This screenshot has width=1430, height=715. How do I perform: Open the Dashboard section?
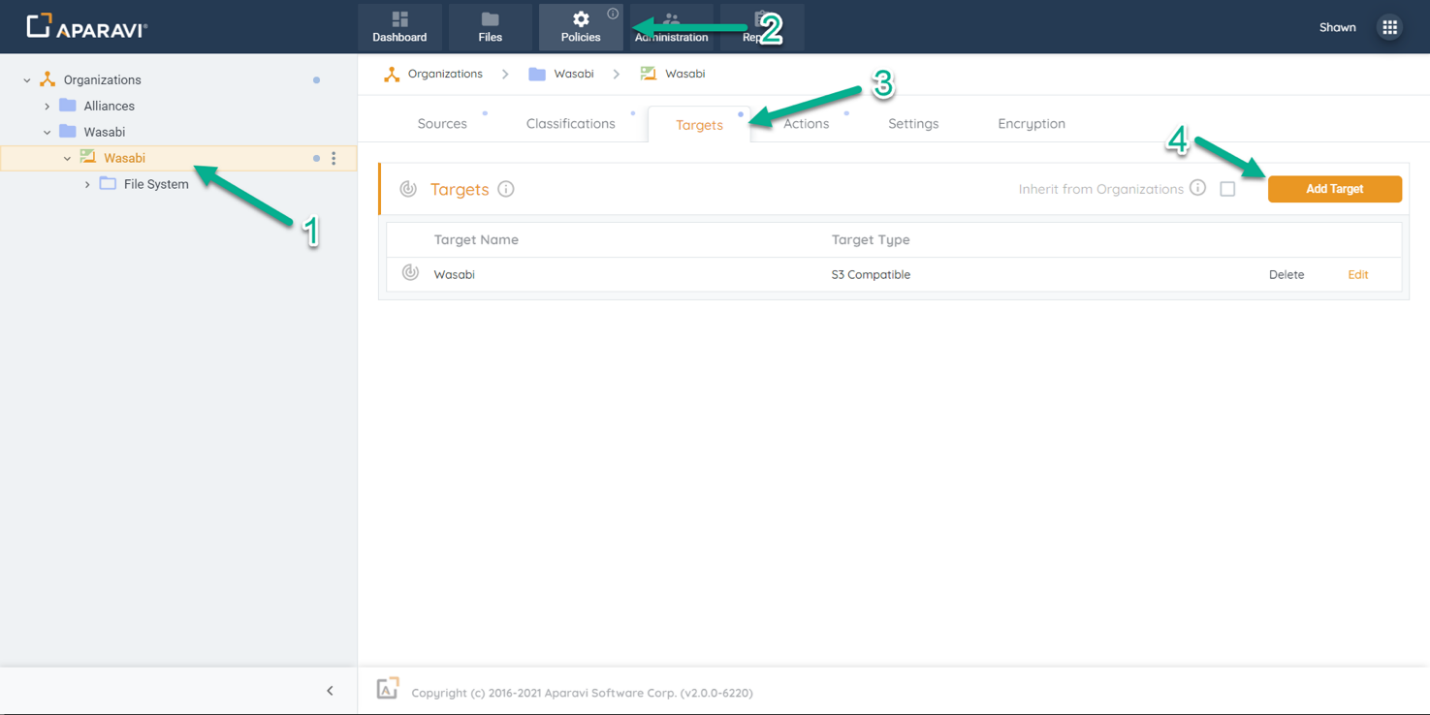pos(400,27)
